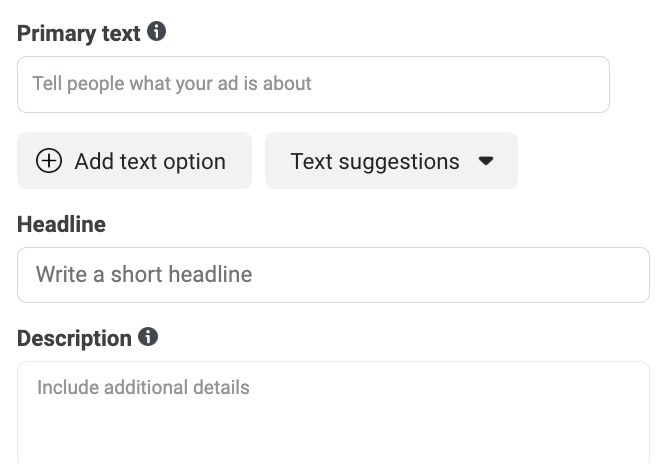The height and width of the screenshot is (464, 670).
Task: Click the Description label
Action: tap(74, 338)
